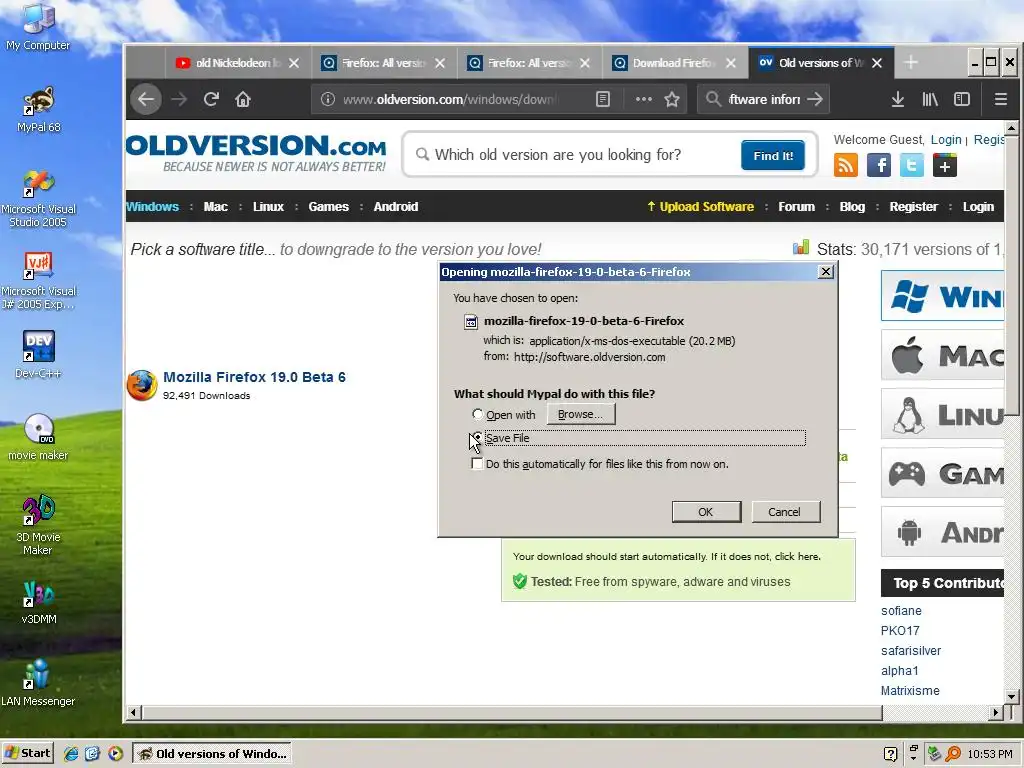Click Browse button next to Open with
The height and width of the screenshot is (768, 1024).
point(581,414)
